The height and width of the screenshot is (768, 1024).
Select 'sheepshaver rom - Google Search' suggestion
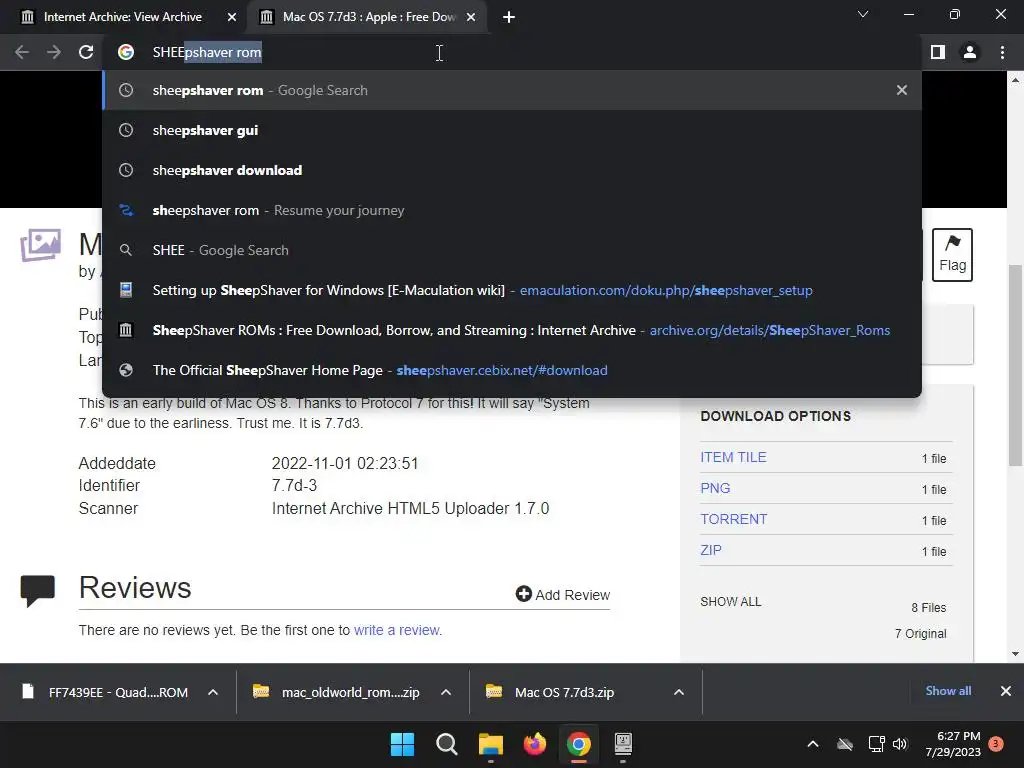512,90
